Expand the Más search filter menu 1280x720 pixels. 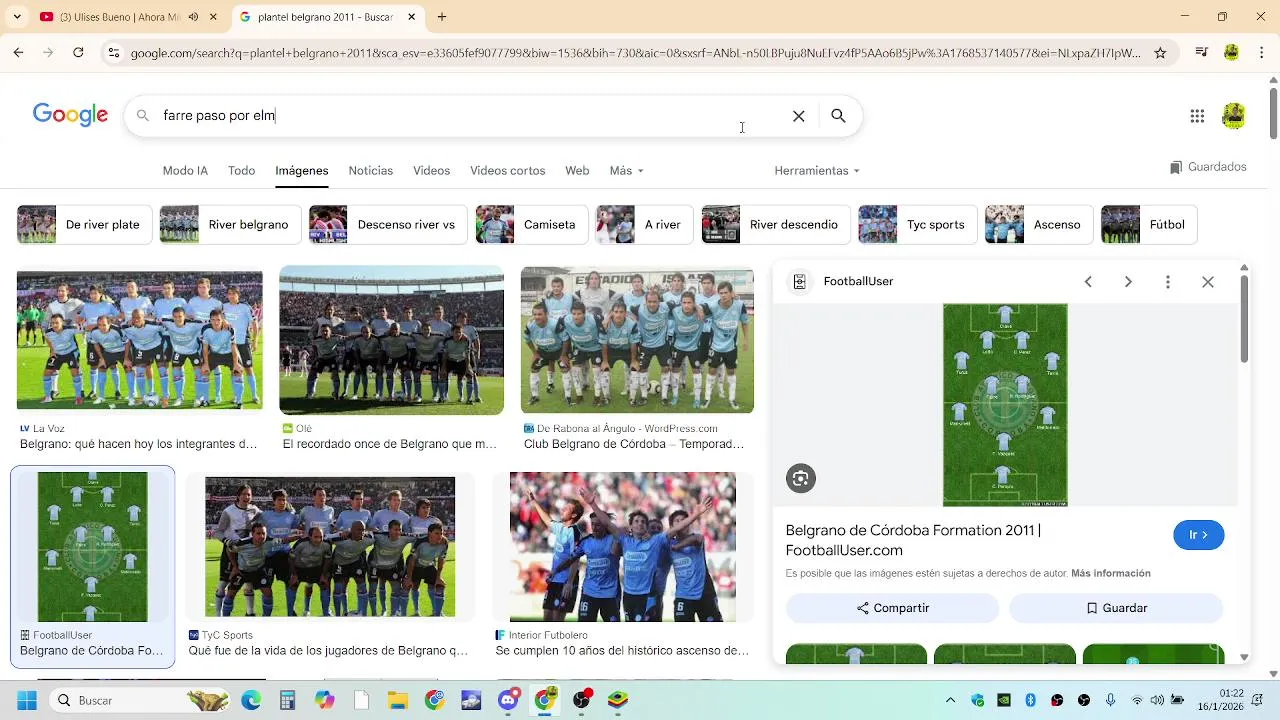coord(626,171)
